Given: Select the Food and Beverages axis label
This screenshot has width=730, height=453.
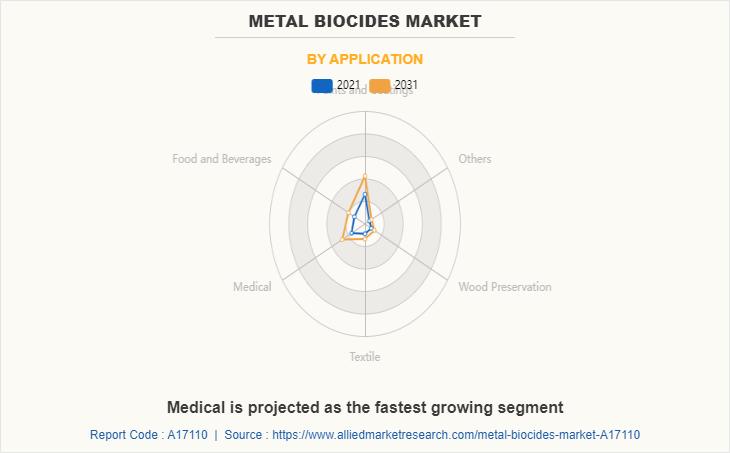Looking at the screenshot, I should coord(222,159).
